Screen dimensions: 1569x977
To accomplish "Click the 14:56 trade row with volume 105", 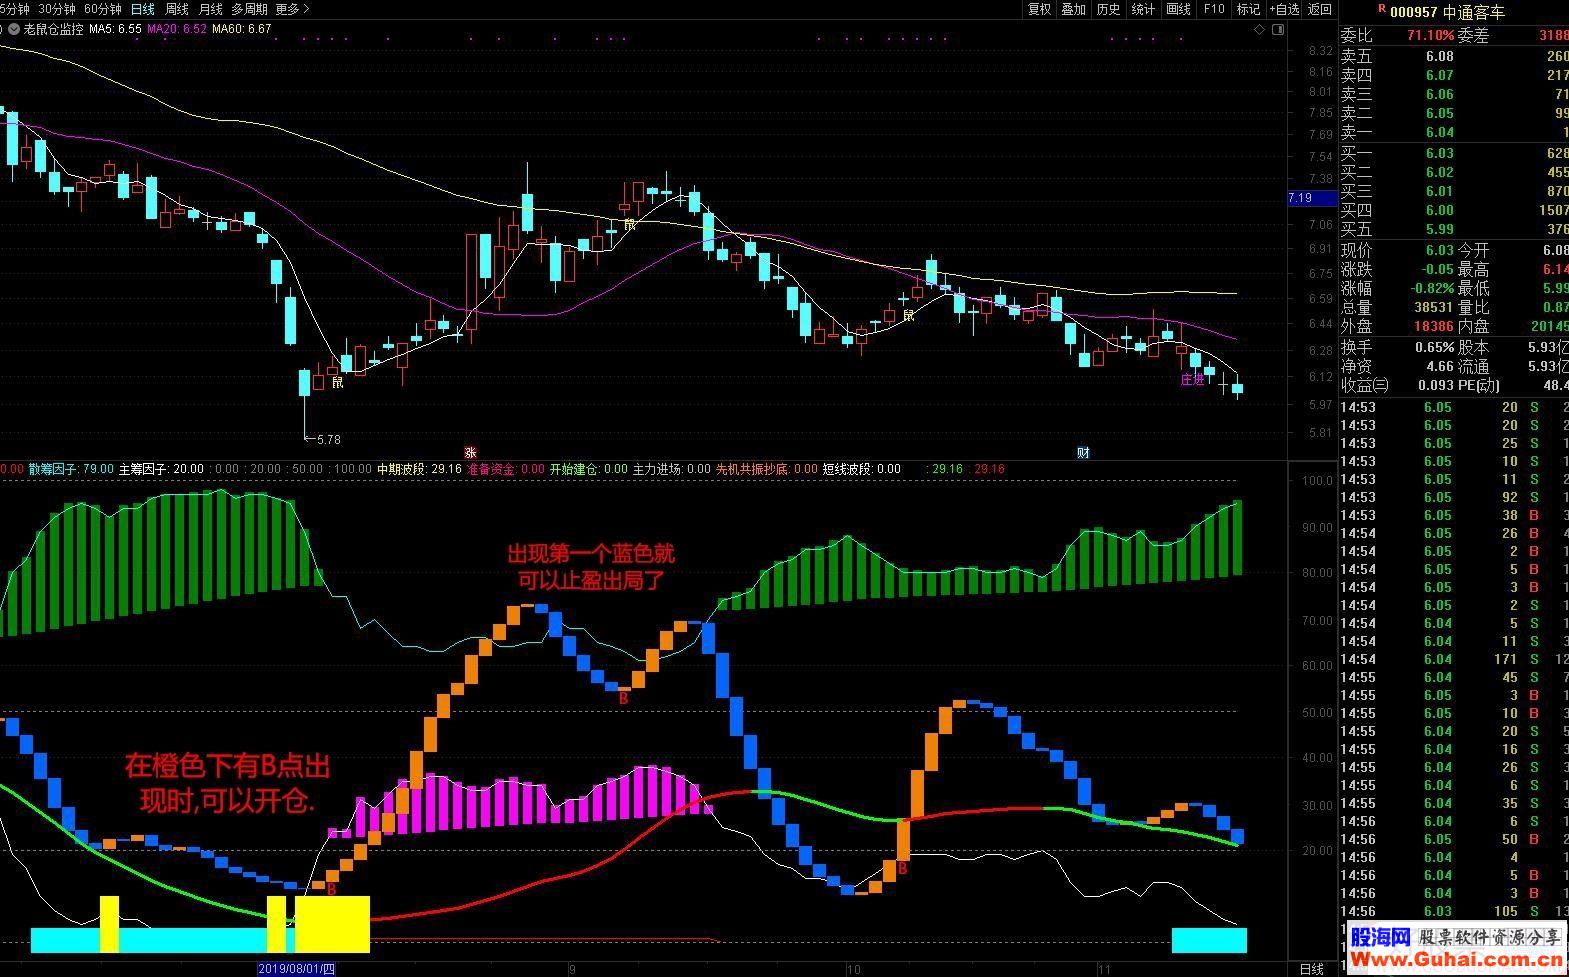I will tap(1454, 911).
